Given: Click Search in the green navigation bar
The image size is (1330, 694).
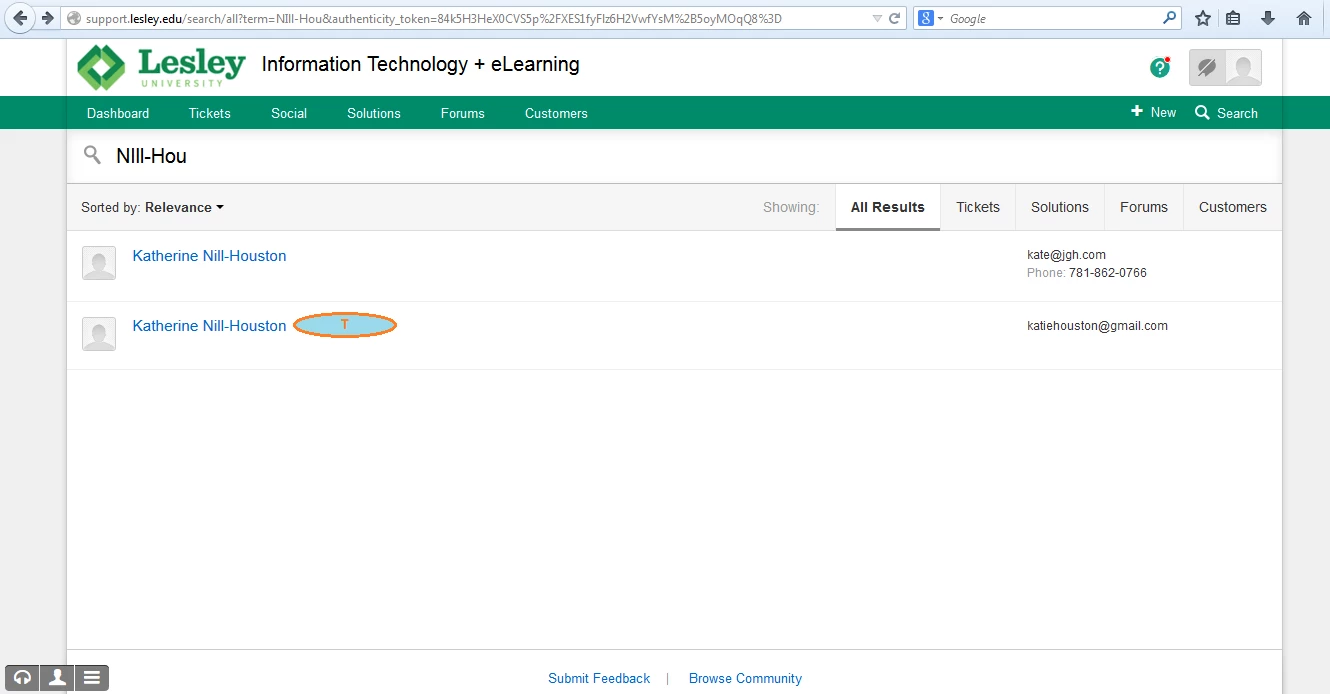Looking at the screenshot, I should click(1226, 113).
